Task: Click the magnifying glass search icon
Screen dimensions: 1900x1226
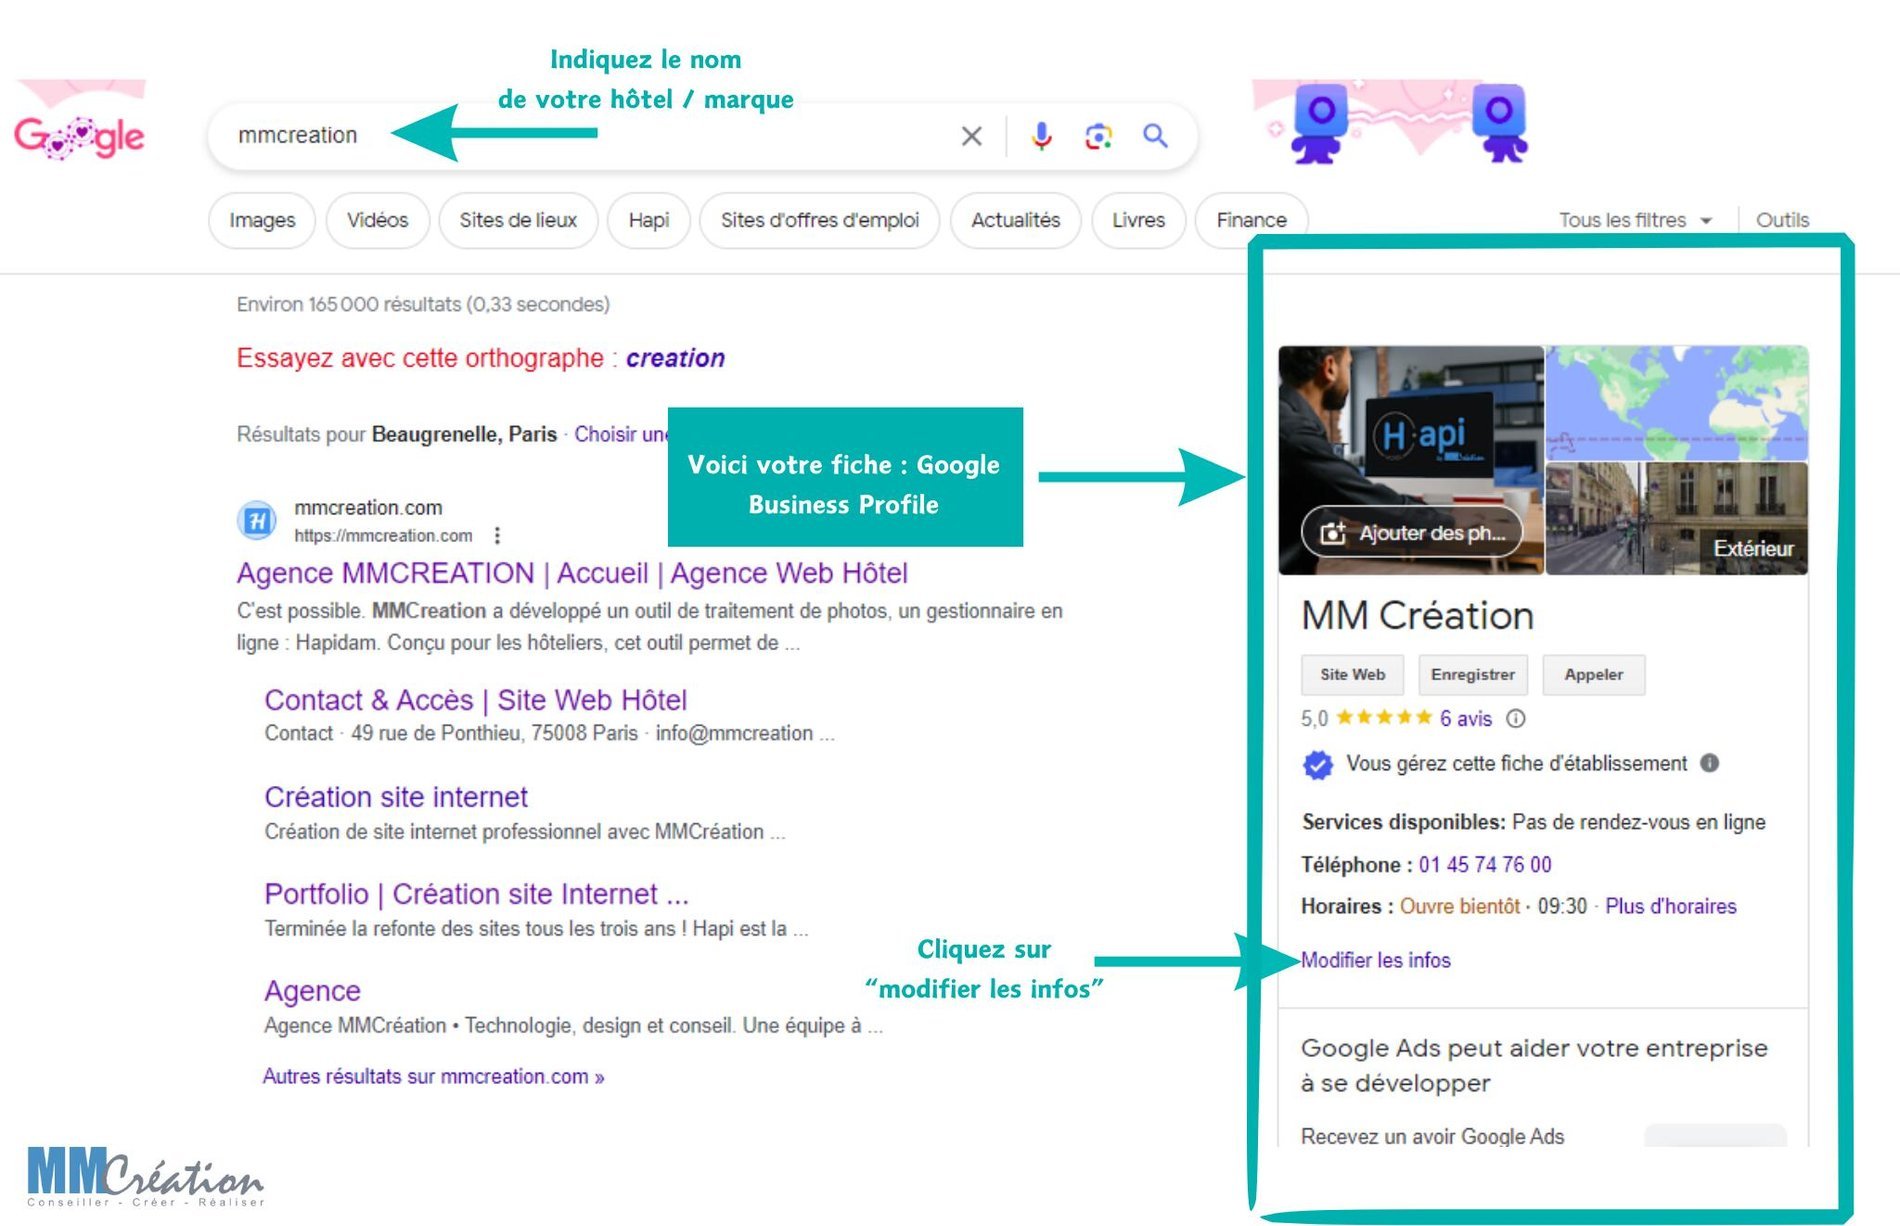Action: click(x=1155, y=136)
